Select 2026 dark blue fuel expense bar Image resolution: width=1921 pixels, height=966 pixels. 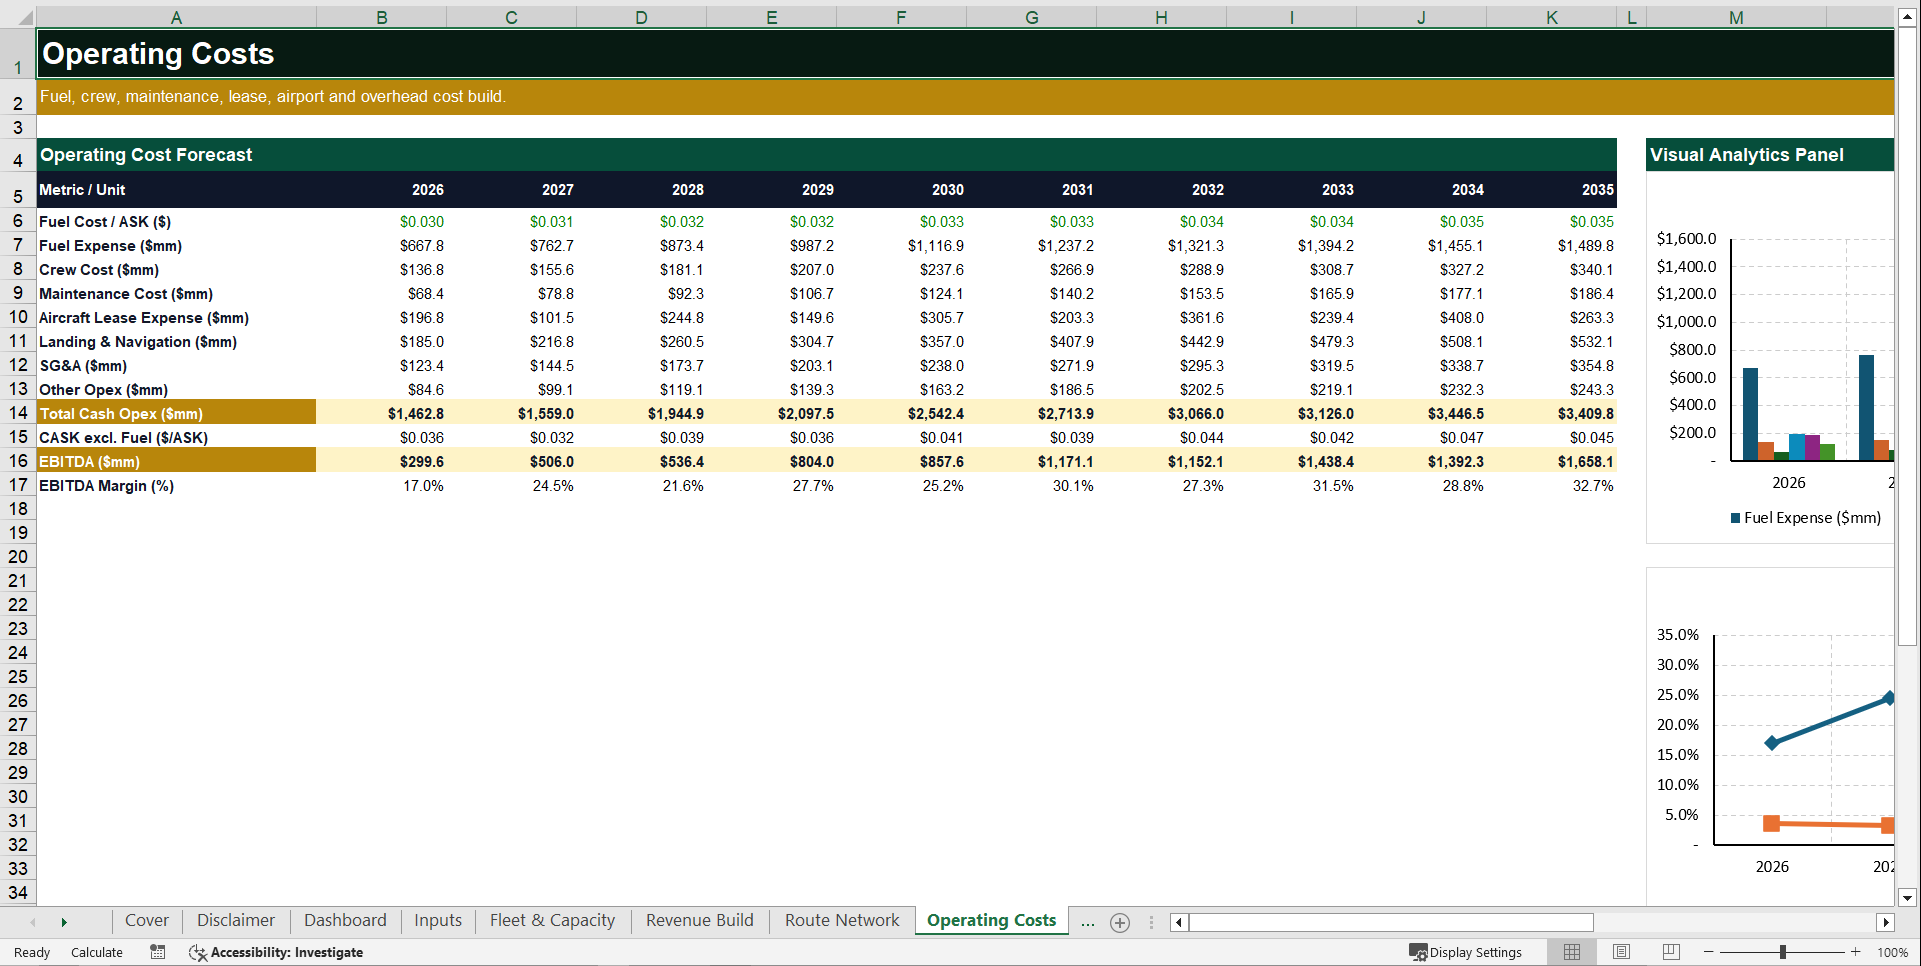[x=1750, y=414]
